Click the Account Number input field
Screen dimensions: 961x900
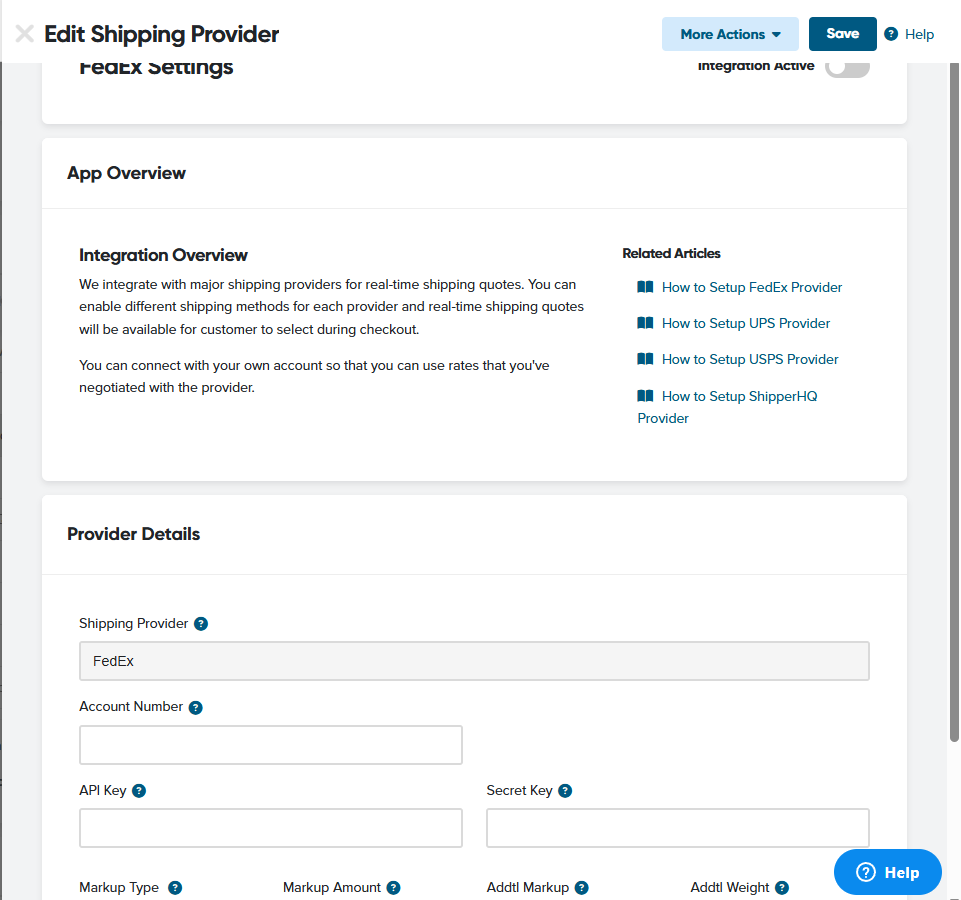click(x=271, y=745)
